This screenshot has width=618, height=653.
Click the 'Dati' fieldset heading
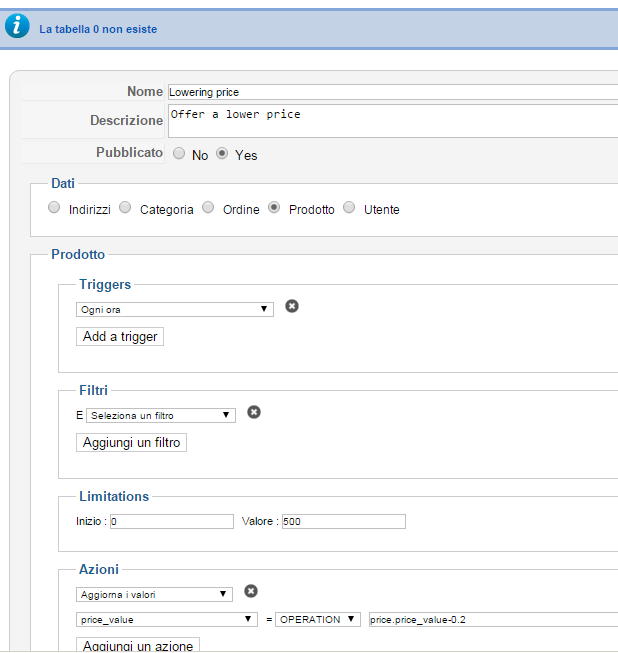tap(63, 183)
